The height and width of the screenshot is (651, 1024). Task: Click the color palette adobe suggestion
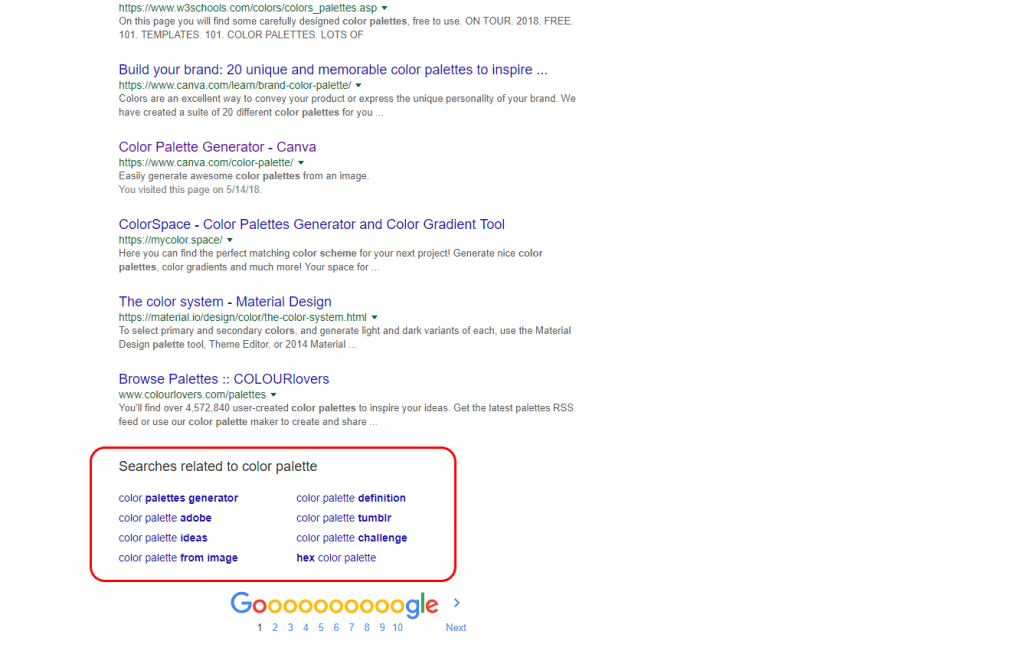(164, 517)
